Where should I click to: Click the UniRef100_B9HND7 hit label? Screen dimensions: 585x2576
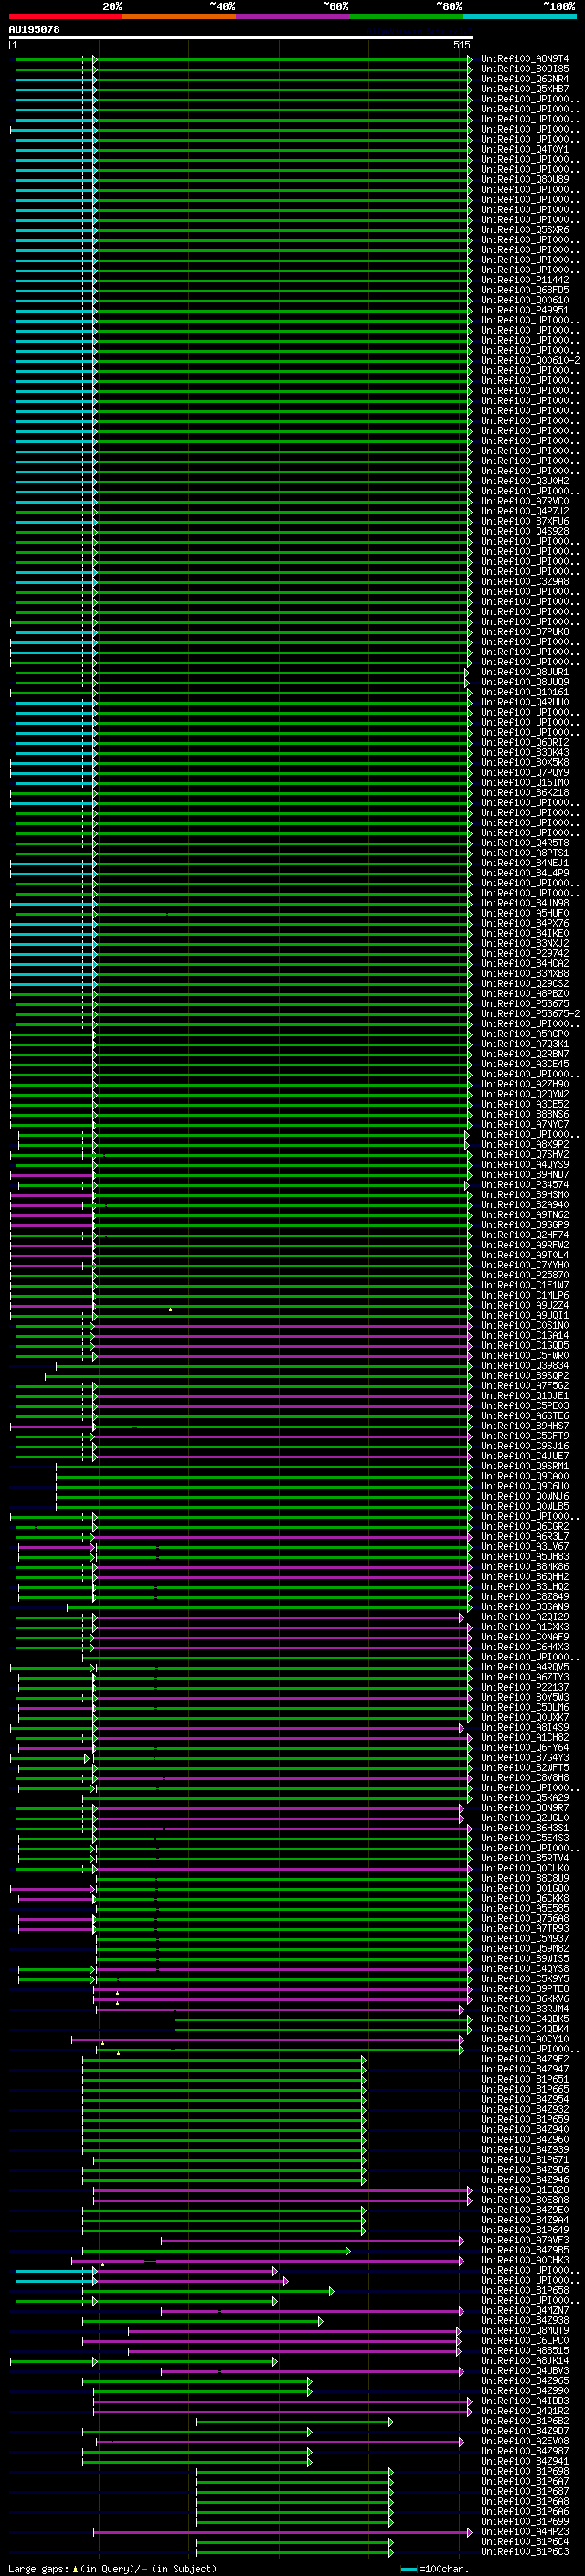[525, 1174]
